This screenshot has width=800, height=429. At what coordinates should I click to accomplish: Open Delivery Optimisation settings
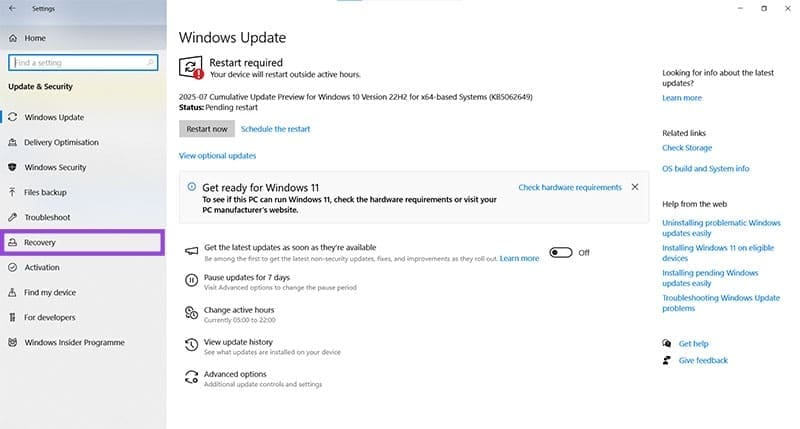click(x=83, y=142)
